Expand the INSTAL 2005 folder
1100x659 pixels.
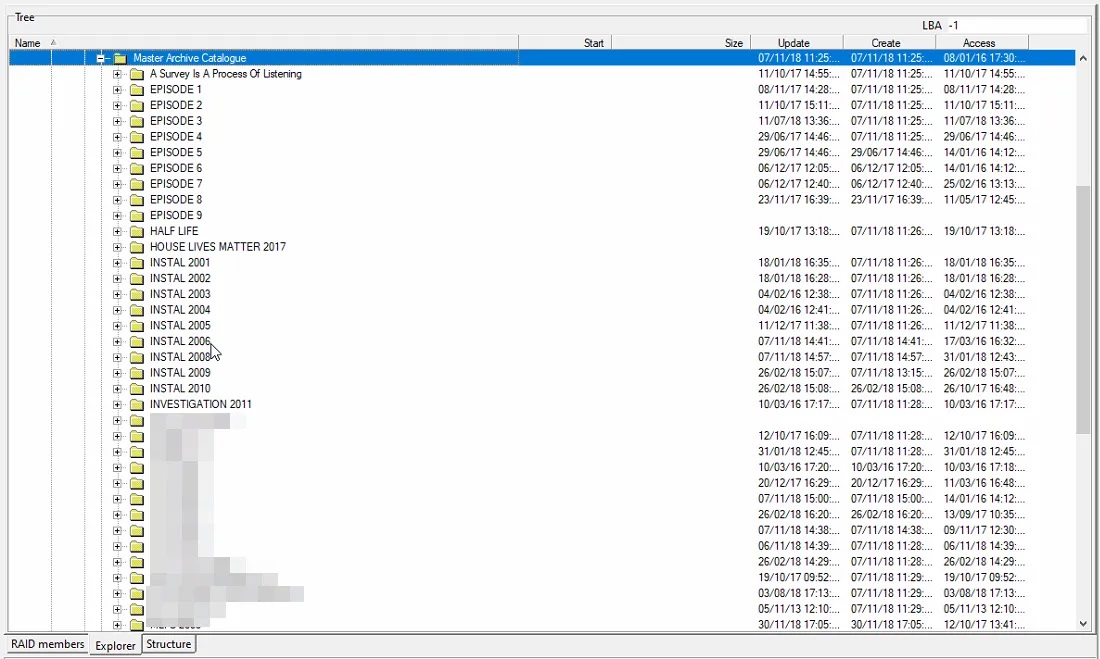click(x=117, y=326)
